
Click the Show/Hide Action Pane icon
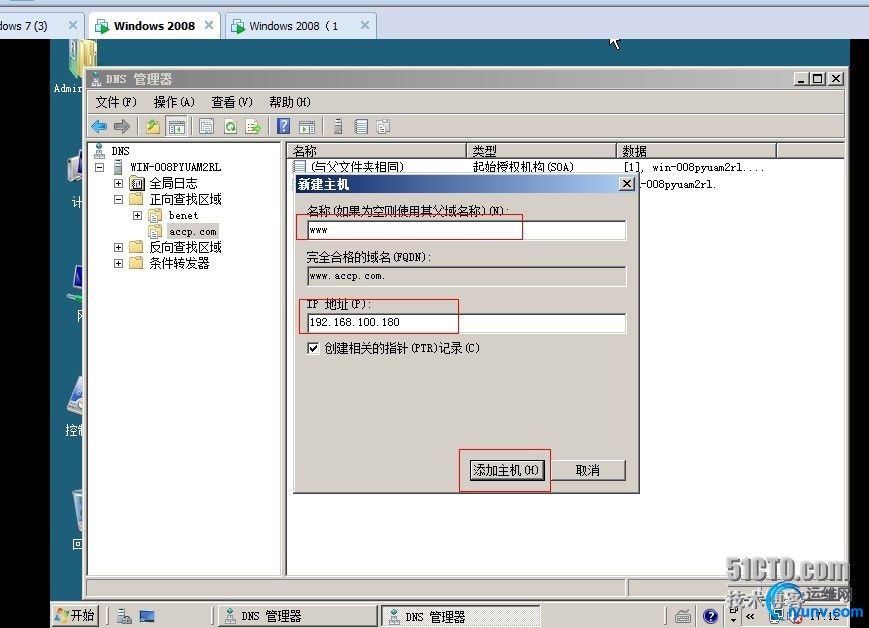pyautogui.click(x=307, y=127)
